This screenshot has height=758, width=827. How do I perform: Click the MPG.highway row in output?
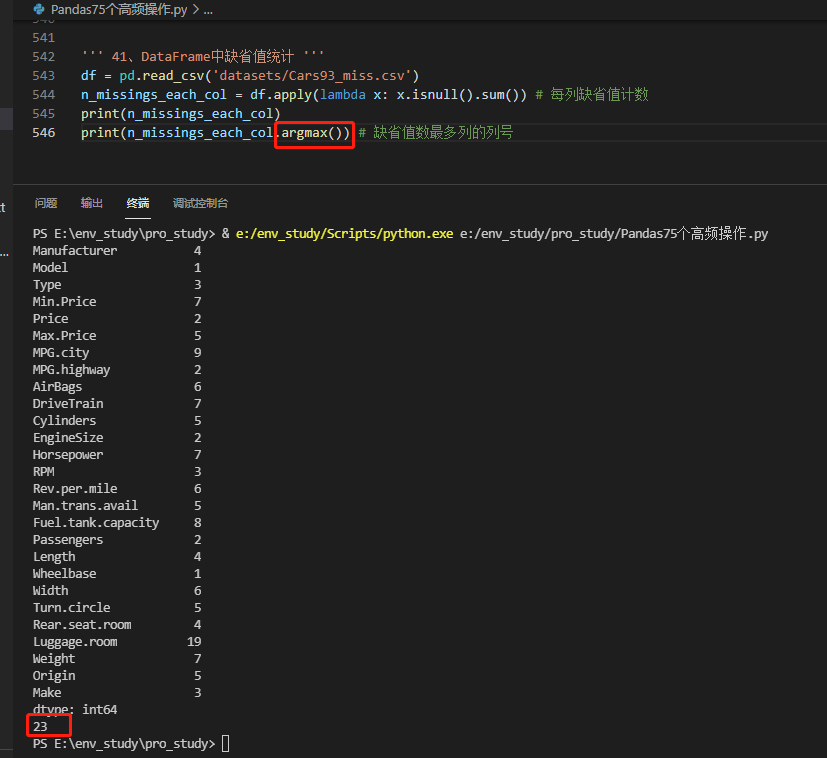(117, 370)
